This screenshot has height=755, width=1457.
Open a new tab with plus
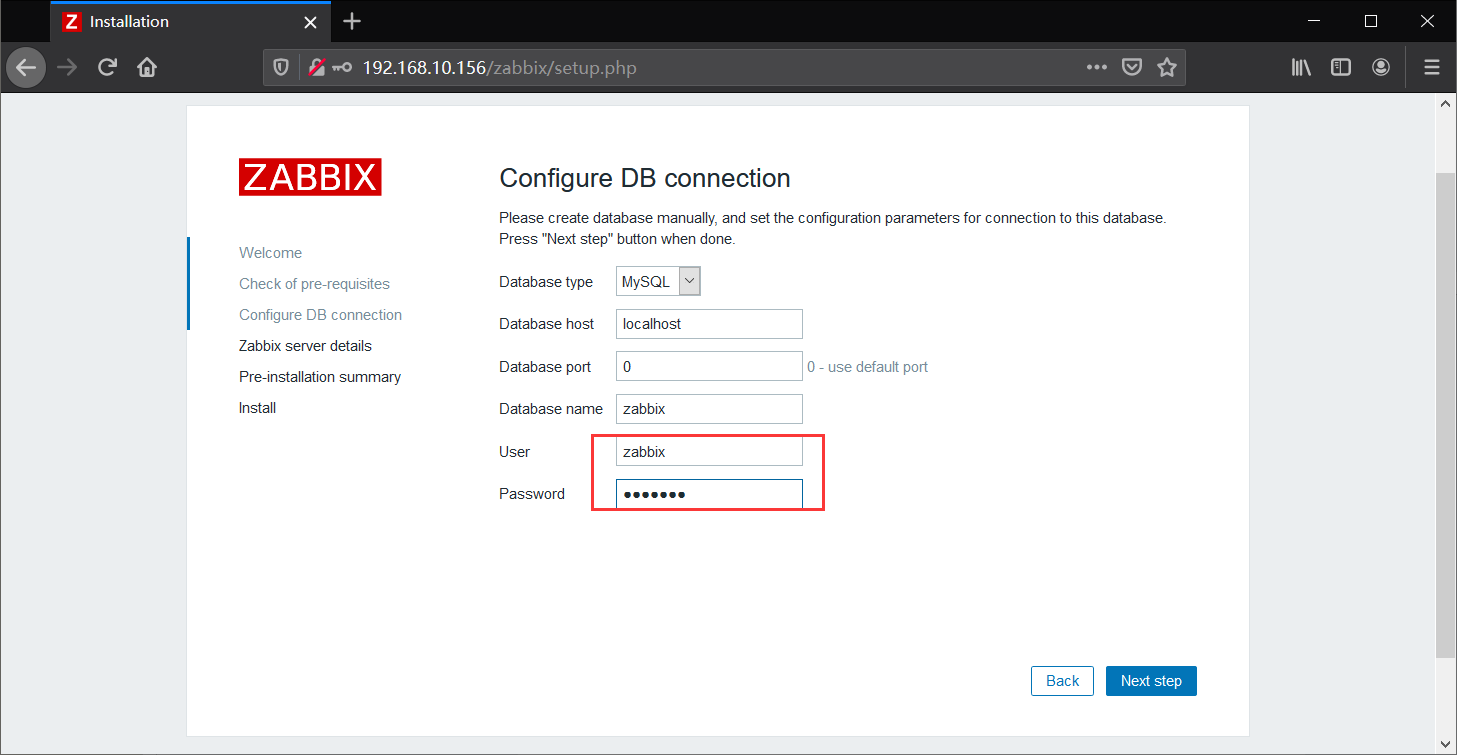352,21
